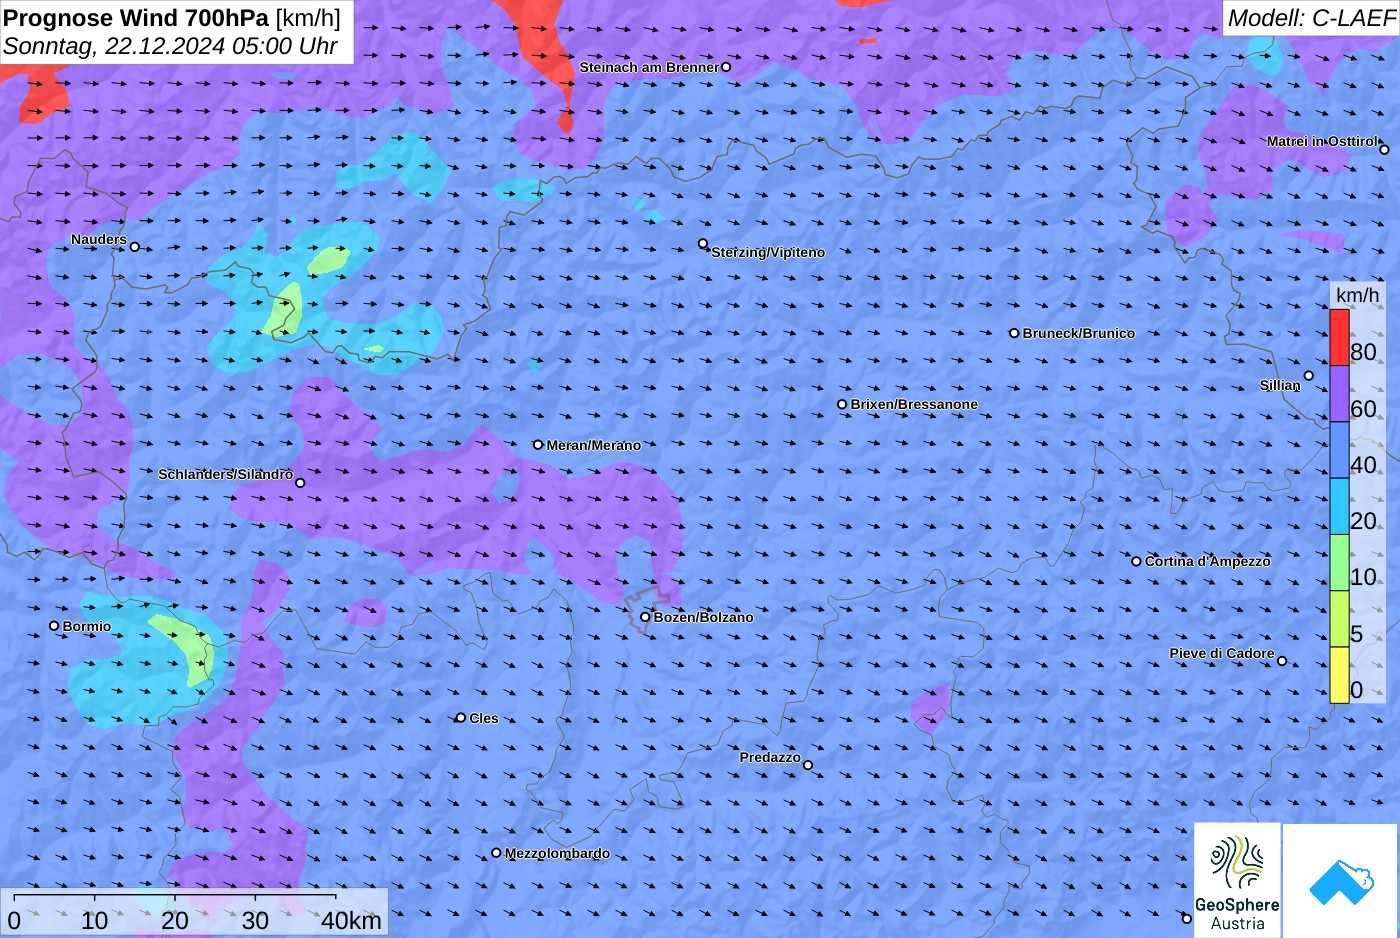Click the 'Steinach am Brenner' label text
This screenshot has height=938, width=1400.
(x=649, y=67)
